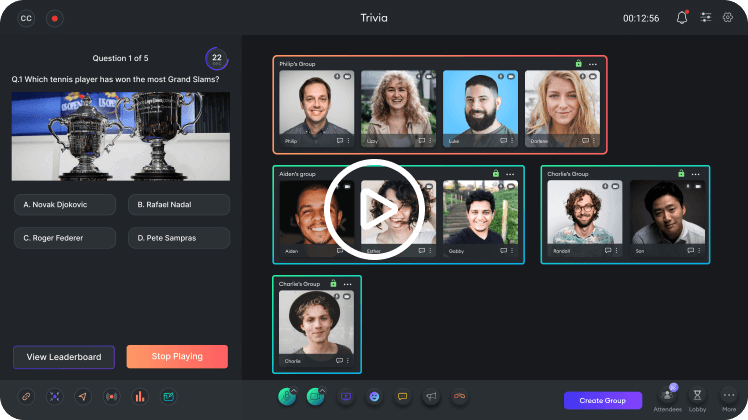
Task: Click the trophy question image
Action: (x=121, y=136)
